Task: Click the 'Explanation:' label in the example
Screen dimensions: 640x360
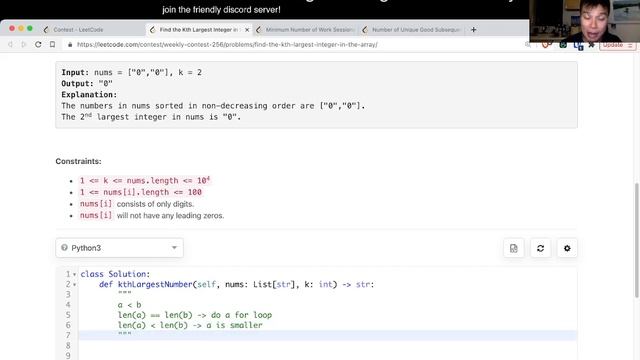Action: click(x=89, y=94)
